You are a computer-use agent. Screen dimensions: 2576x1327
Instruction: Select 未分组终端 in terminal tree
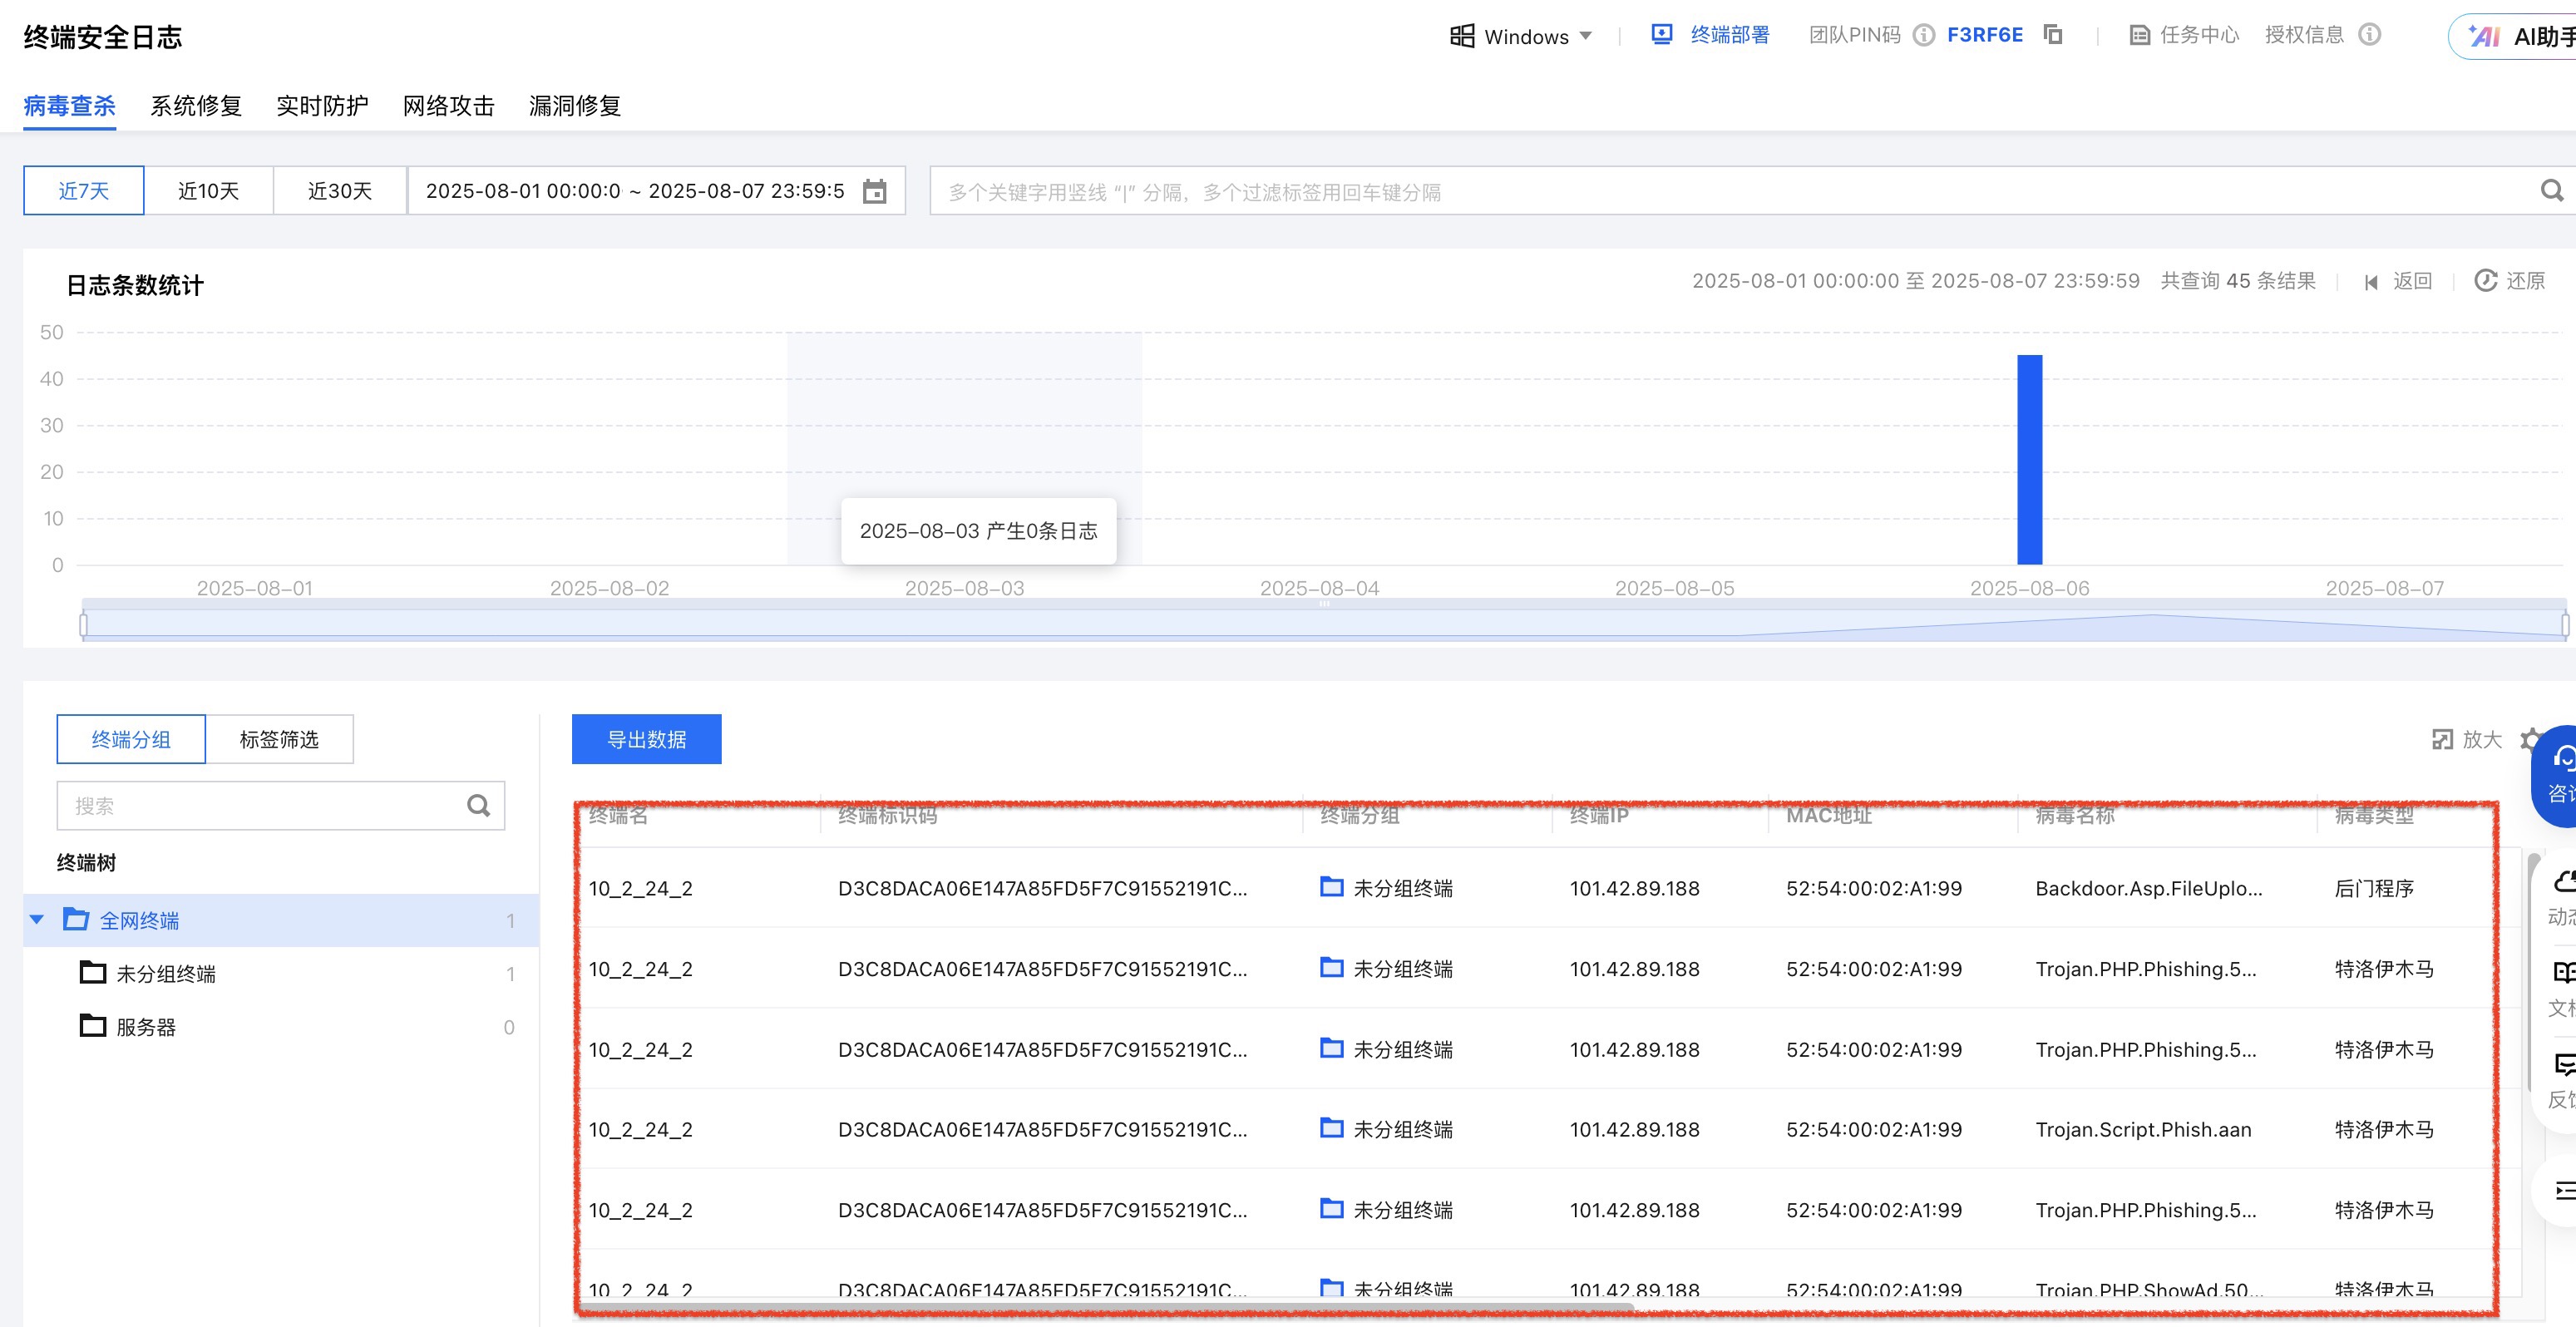[165, 973]
